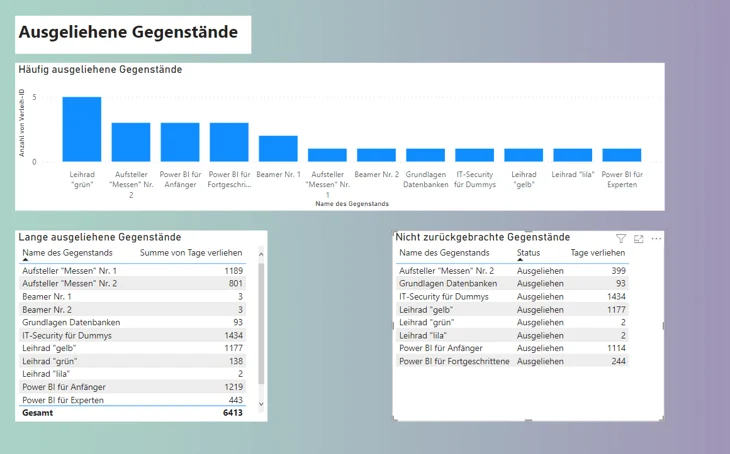This screenshot has width=730, height=454.
Task: Select the Leihrad "lila" bar in chart
Action: tap(573, 156)
